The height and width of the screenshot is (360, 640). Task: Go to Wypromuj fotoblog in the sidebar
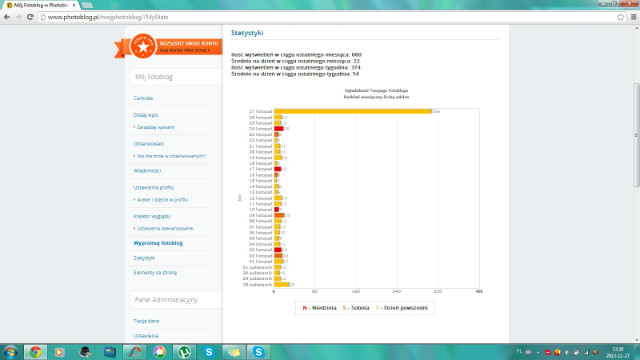click(x=158, y=243)
